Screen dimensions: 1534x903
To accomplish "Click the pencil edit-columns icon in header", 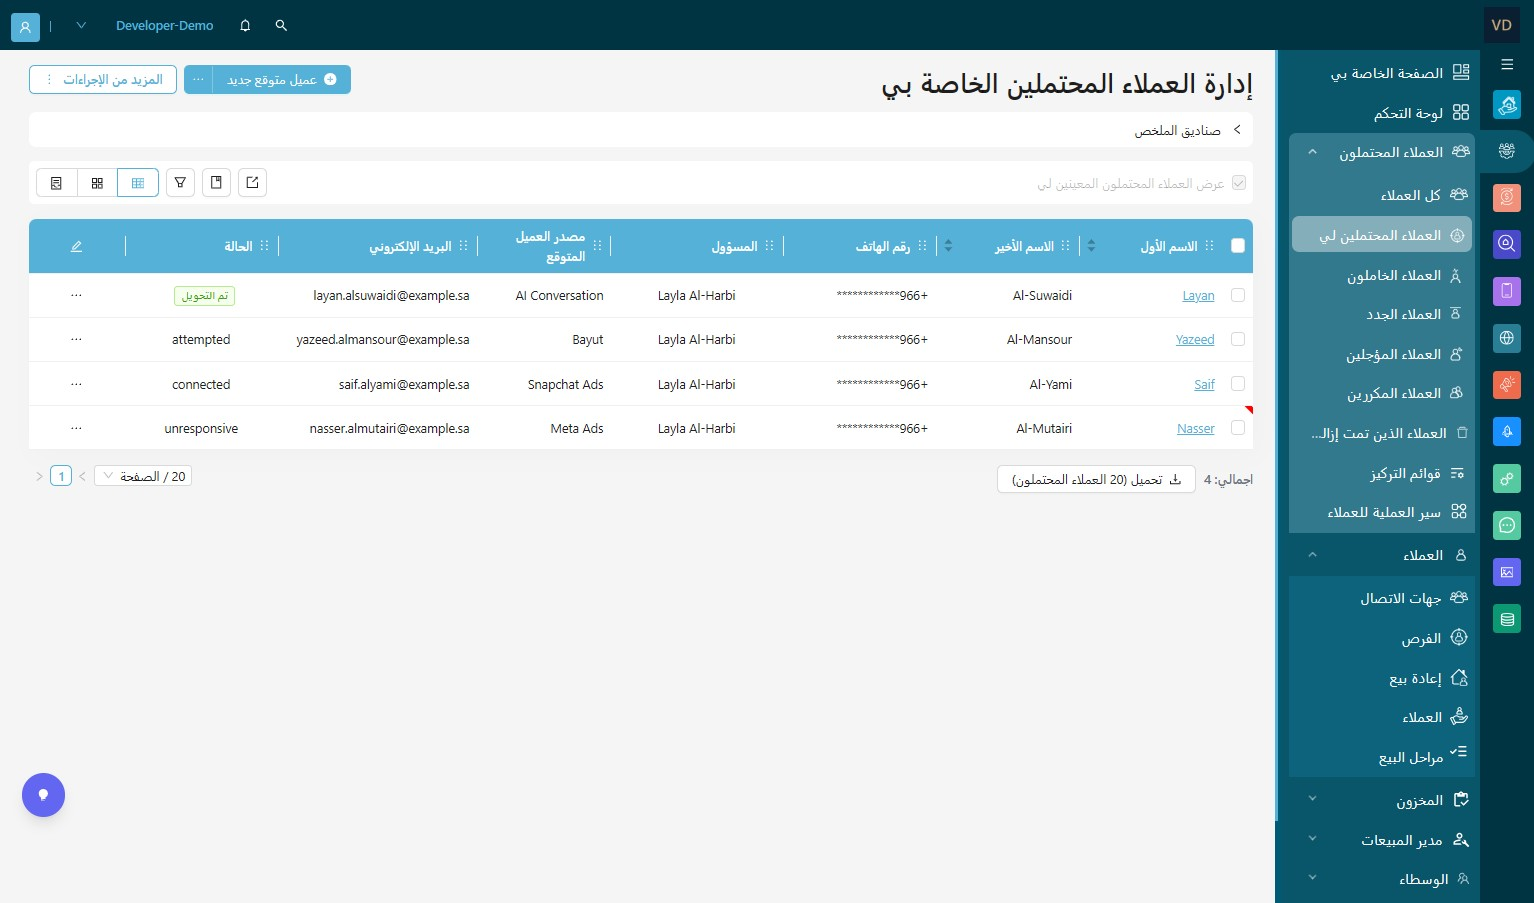I will point(76,246).
